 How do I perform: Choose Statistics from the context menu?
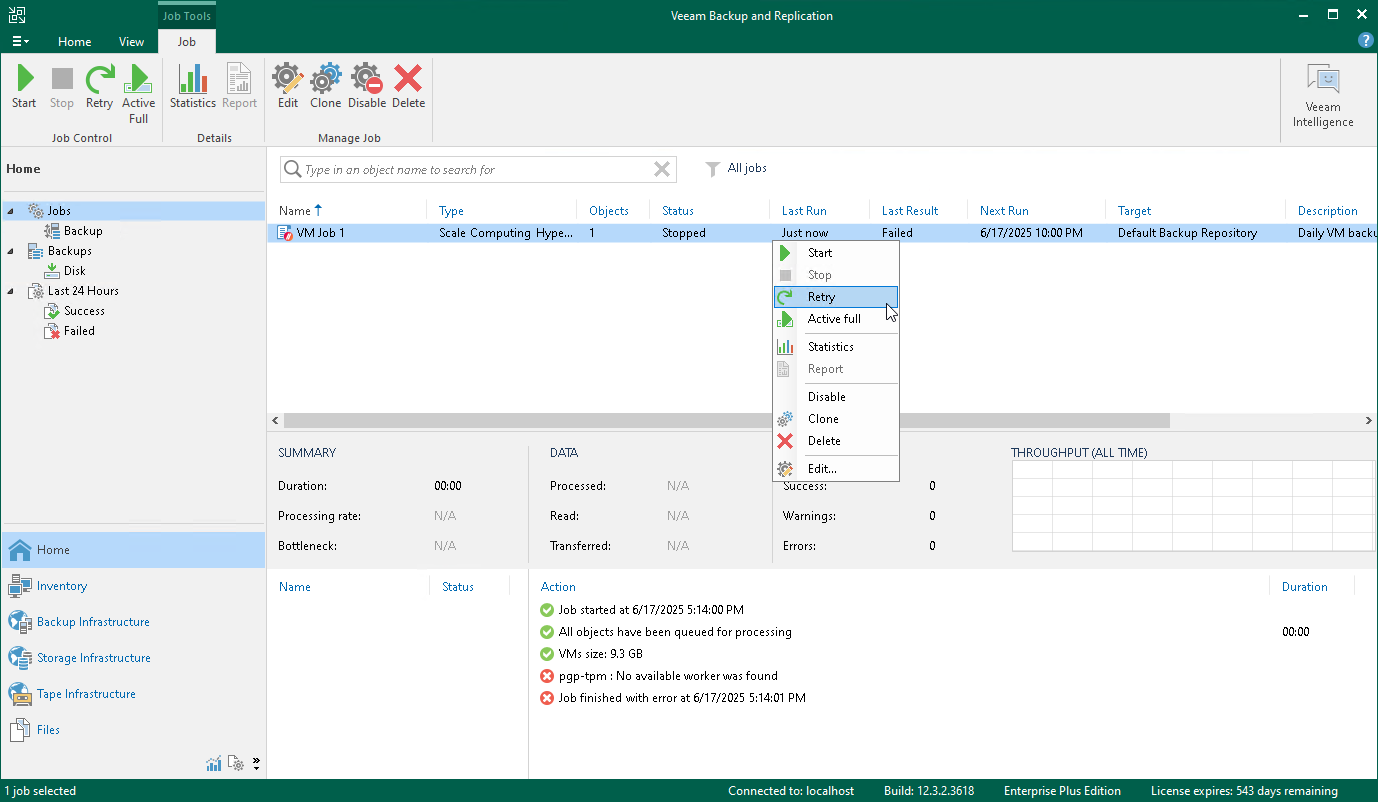835,347
